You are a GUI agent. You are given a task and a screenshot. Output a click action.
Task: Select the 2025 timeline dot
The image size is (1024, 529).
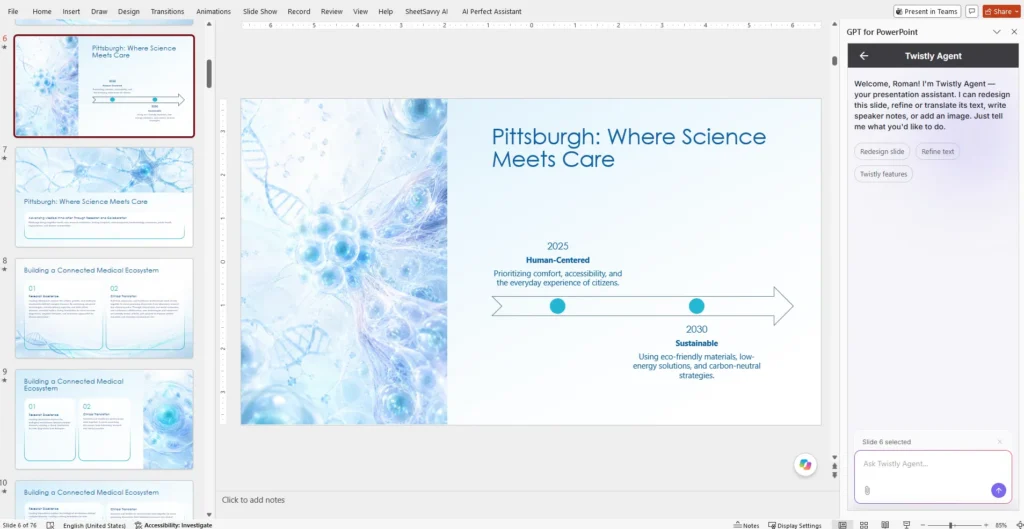point(557,306)
